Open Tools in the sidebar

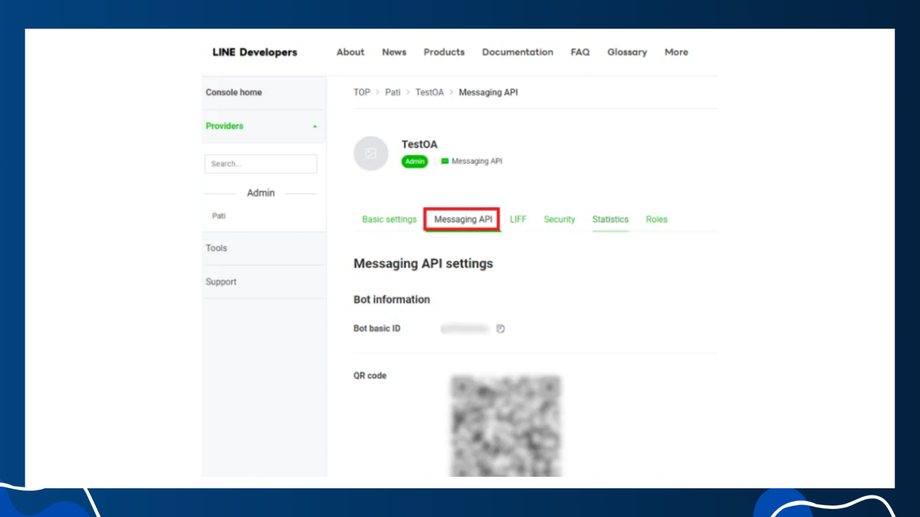[x=216, y=248]
